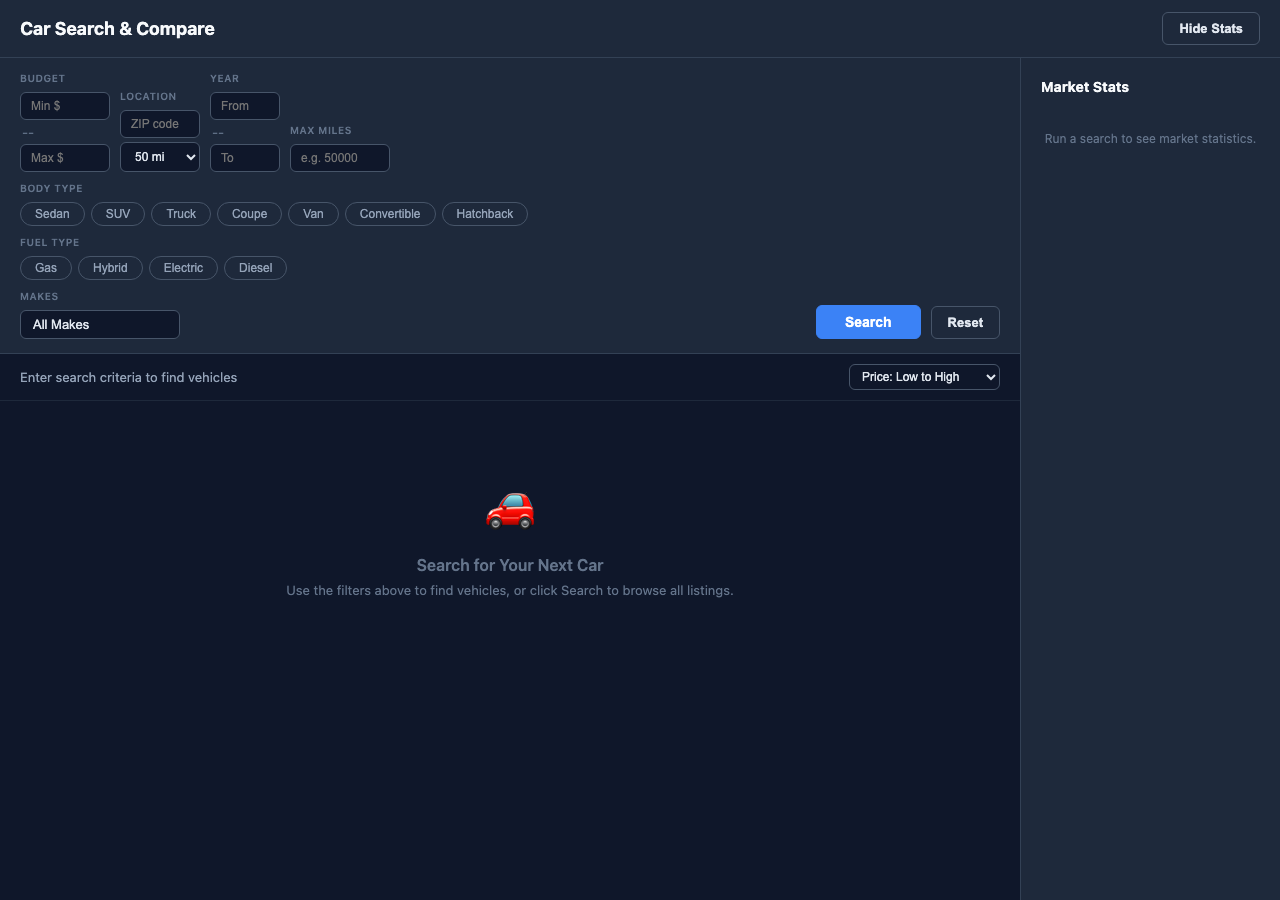Toggle the Coupe body type filter
The image size is (1280, 900).
tap(249, 213)
